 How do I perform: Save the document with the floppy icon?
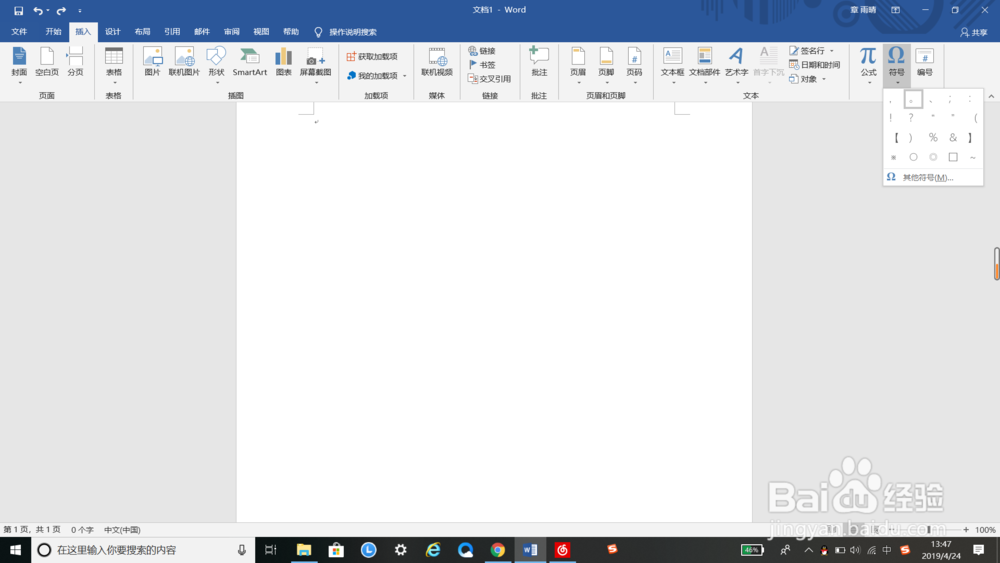(18, 10)
